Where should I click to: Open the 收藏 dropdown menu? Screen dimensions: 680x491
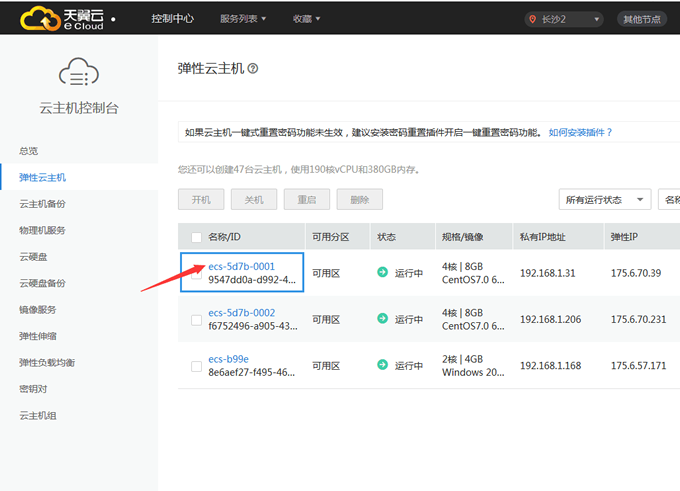pos(306,19)
